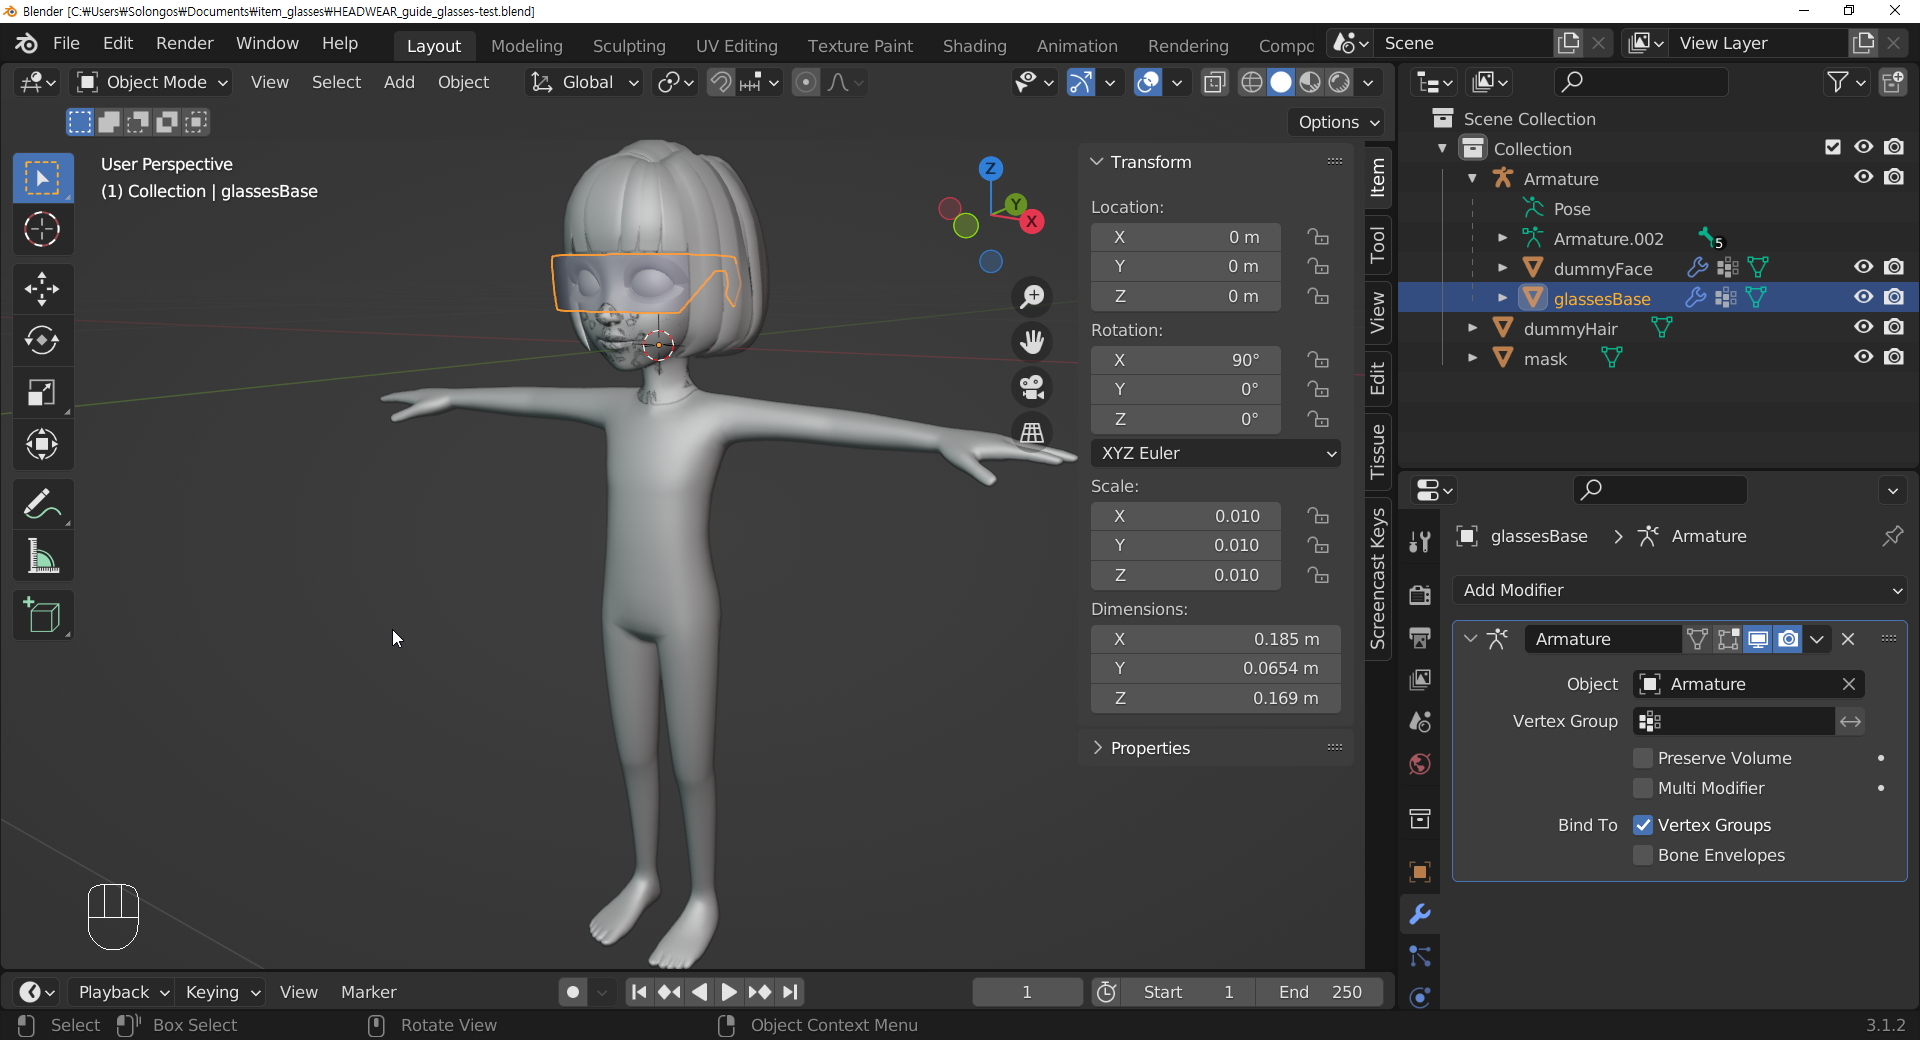Viewport: 1920px width, 1040px height.
Task: Switch to Shading workspace tab
Action: [974, 46]
